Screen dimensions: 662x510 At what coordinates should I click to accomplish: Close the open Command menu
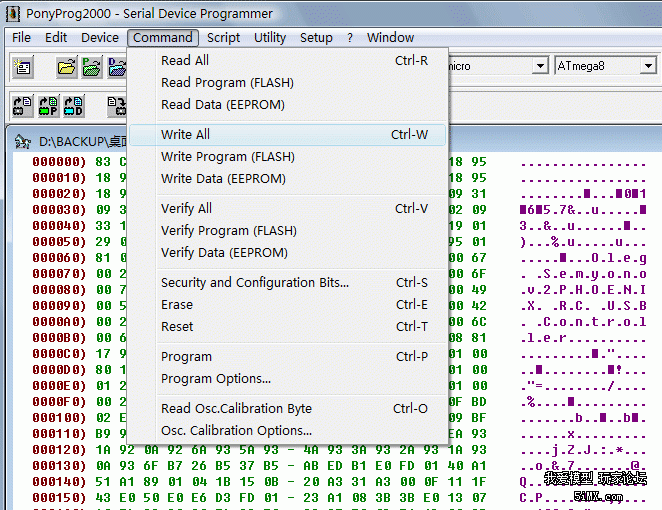163,38
